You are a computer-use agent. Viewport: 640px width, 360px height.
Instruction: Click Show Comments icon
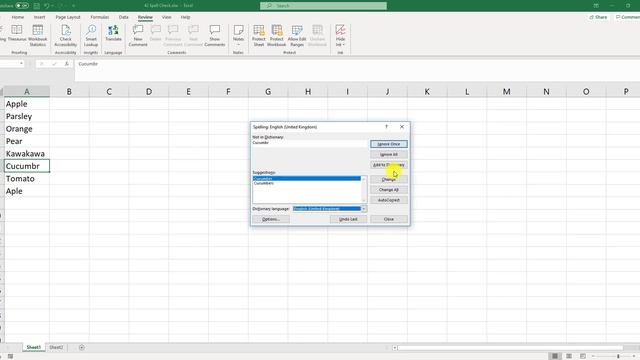(215, 30)
